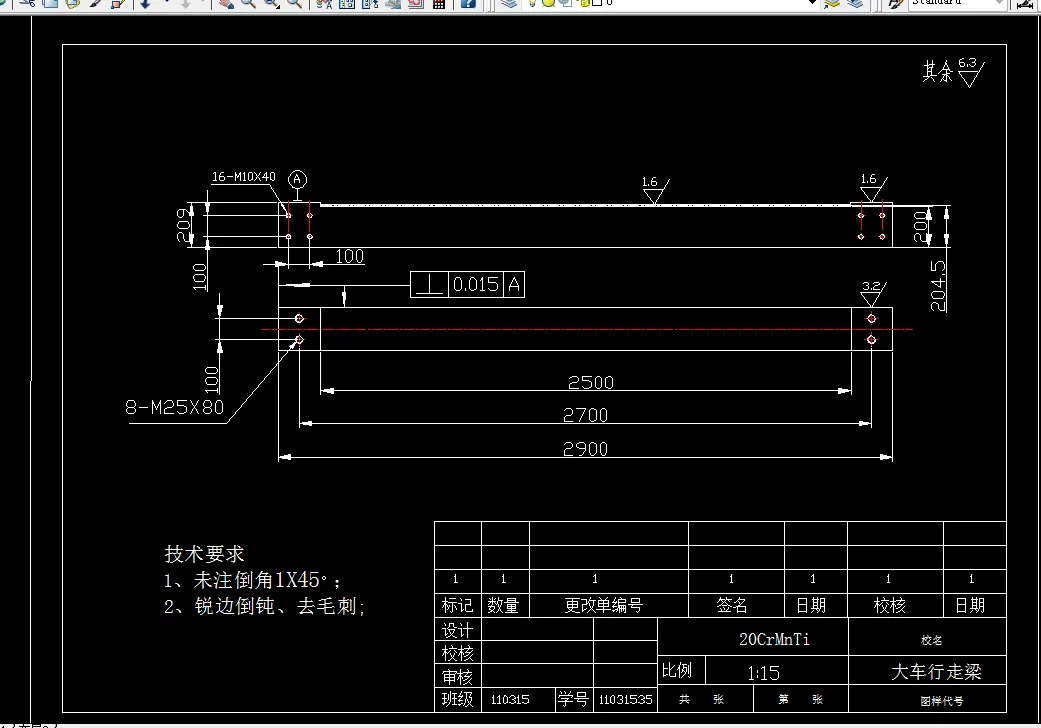
Task: Click the Layer Previous icon
Action: 856,3
